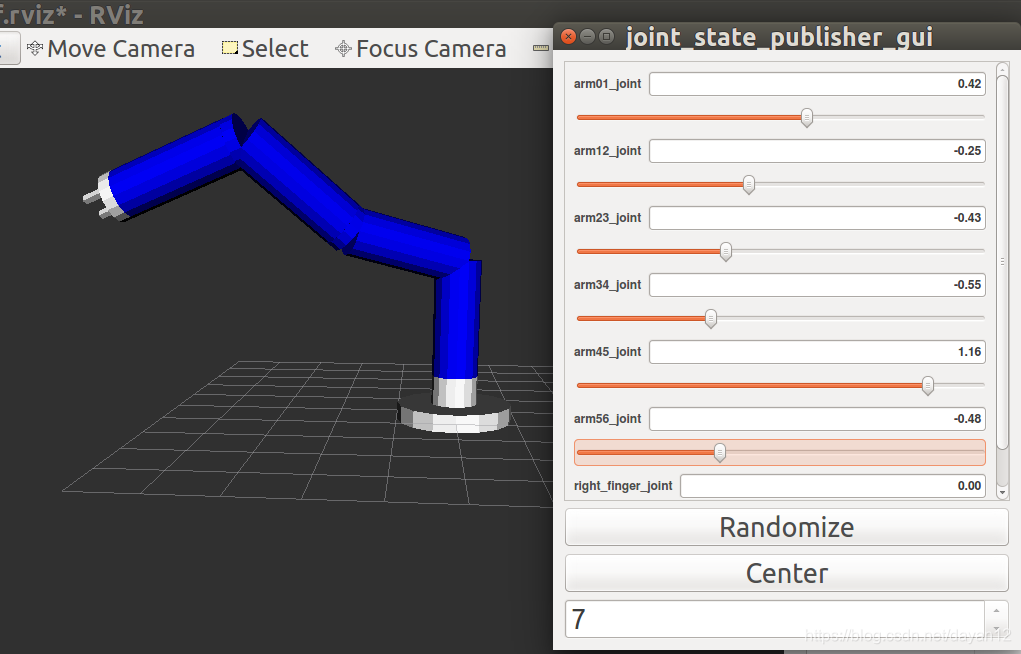The width and height of the screenshot is (1021, 654).
Task: Close the joint_state_publisher_gui window
Action: [568, 36]
